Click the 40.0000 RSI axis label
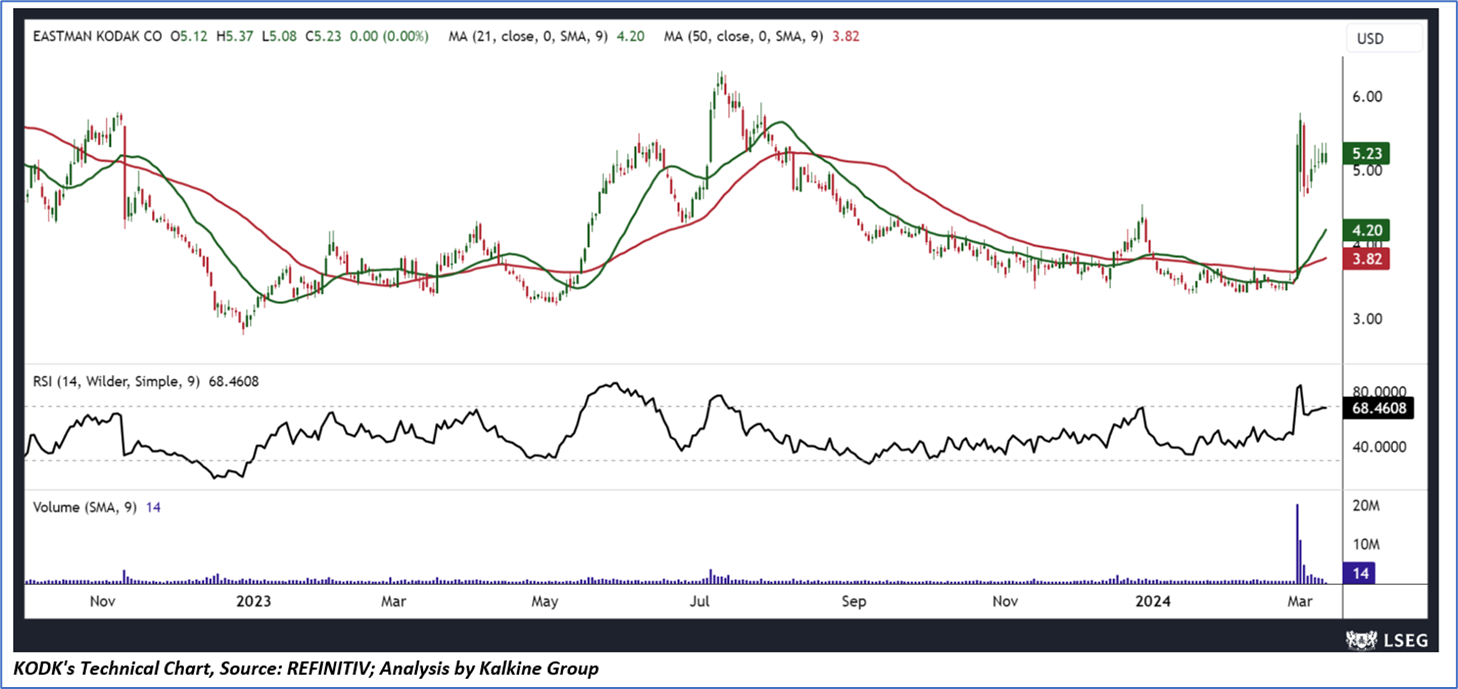Image resolution: width=1458 pixels, height=689 pixels. click(x=1380, y=447)
